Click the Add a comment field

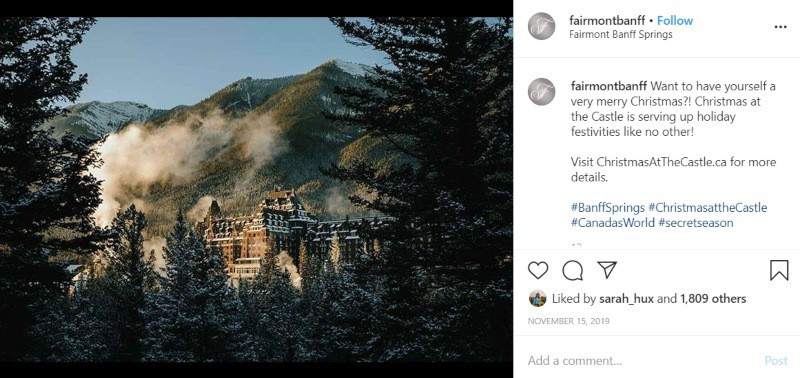643,361
